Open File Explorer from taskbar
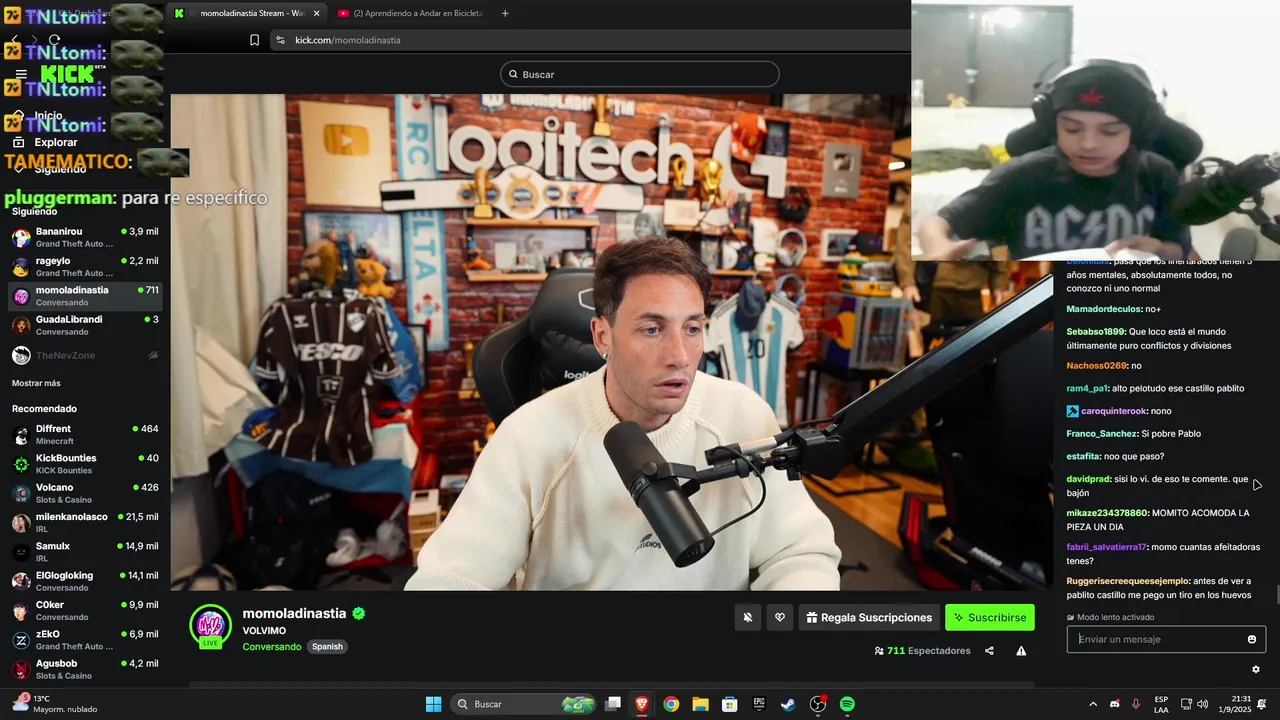The width and height of the screenshot is (1280, 720). click(x=700, y=704)
